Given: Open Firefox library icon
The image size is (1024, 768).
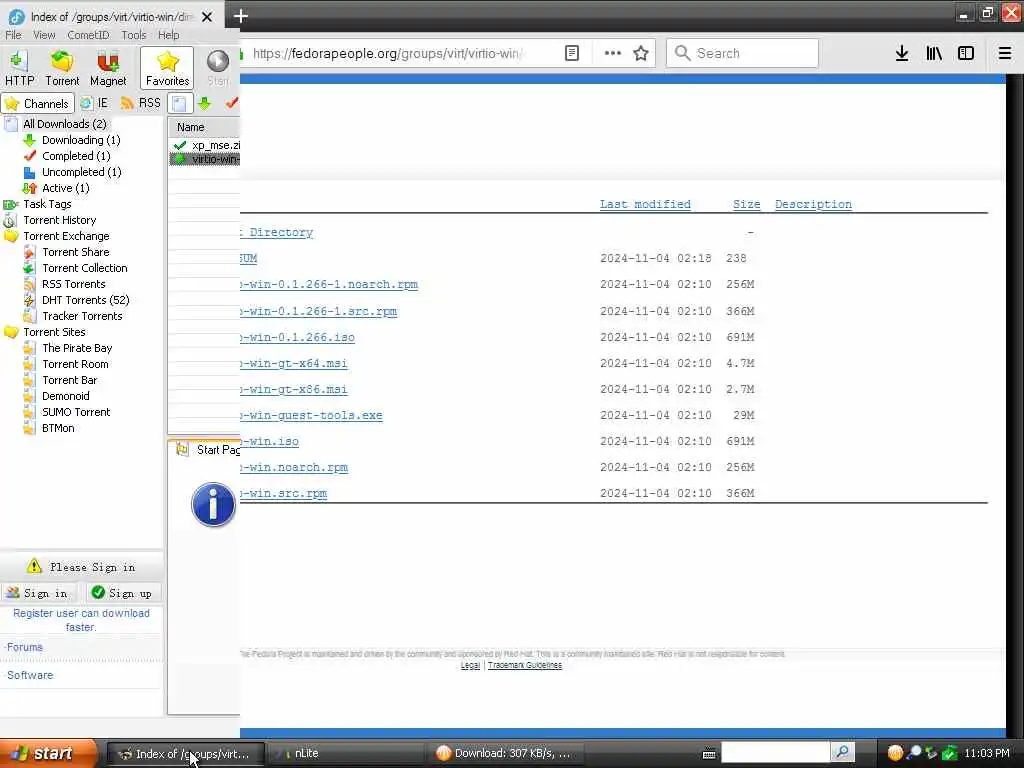Looking at the screenshot, I should 934,54.
